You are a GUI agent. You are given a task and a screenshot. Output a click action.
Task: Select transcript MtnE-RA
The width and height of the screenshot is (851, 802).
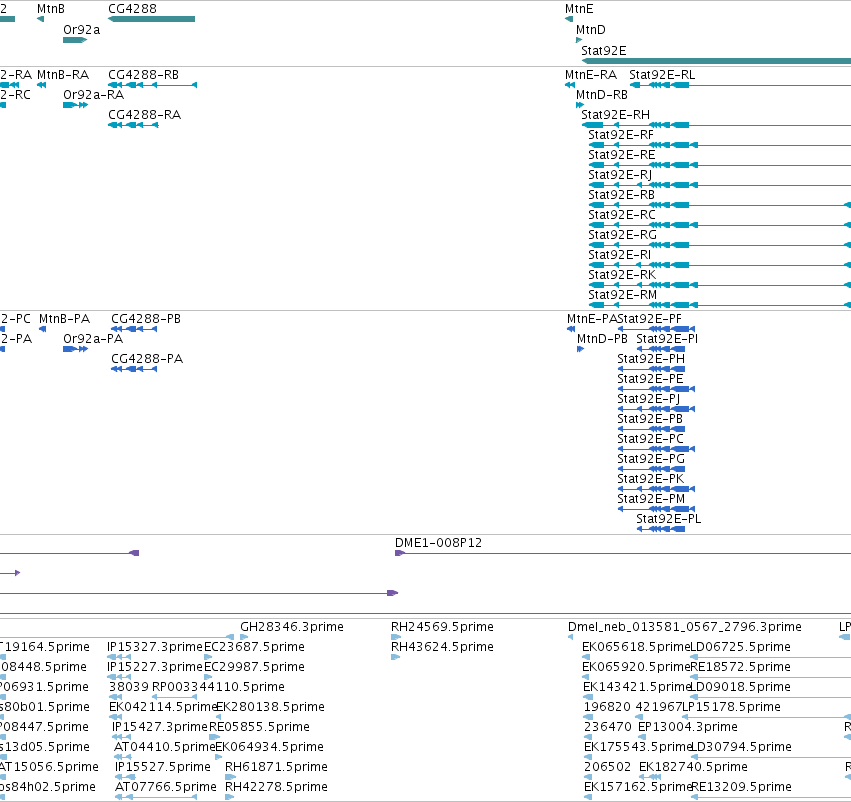pyautogui.click(x=590, y=74)
